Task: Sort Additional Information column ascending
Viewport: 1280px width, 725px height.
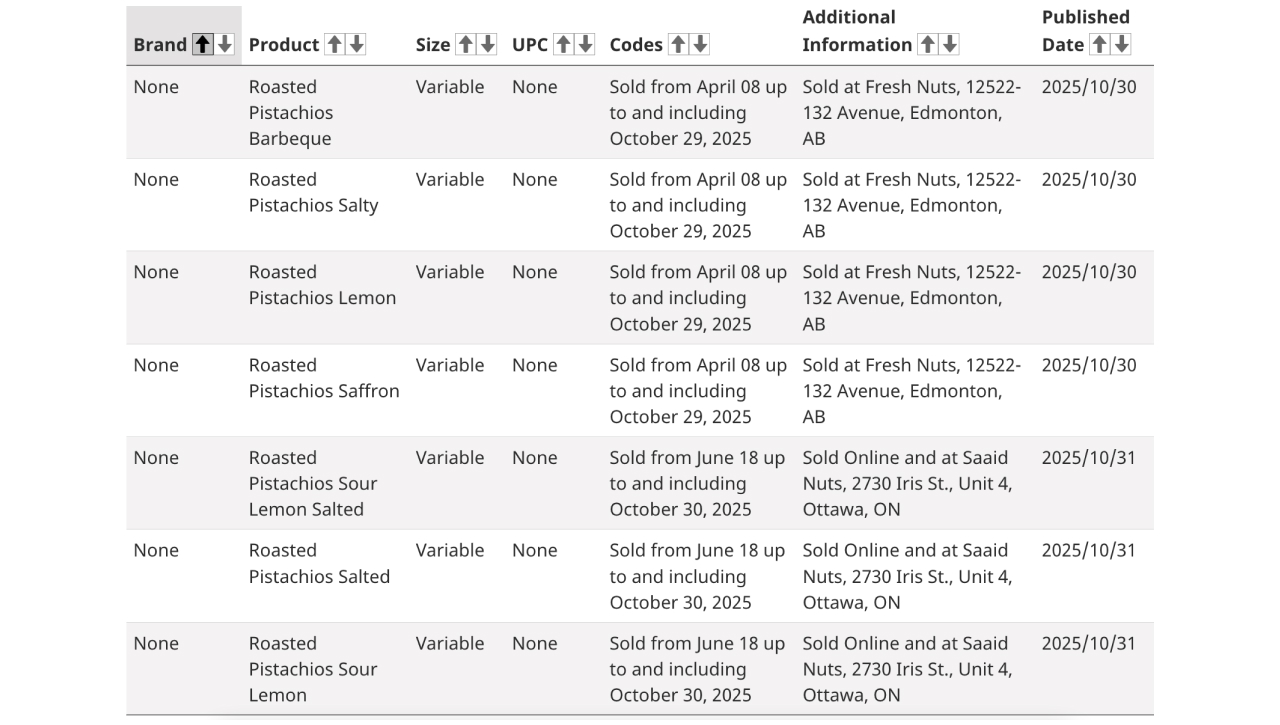Action: pos(927,44)
